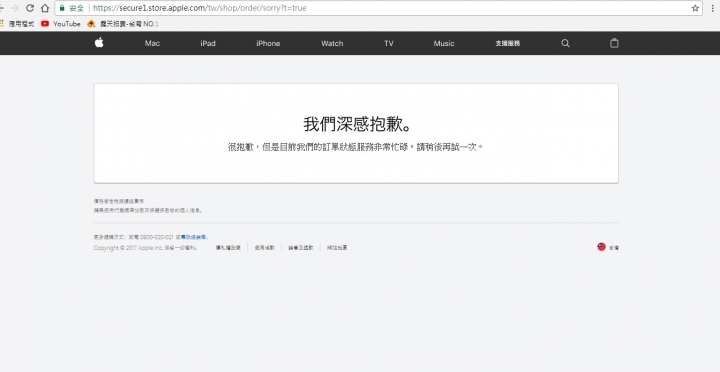Open the Watch section
Viewport: 720px width, 372px height.
click(x=332, y=43)
